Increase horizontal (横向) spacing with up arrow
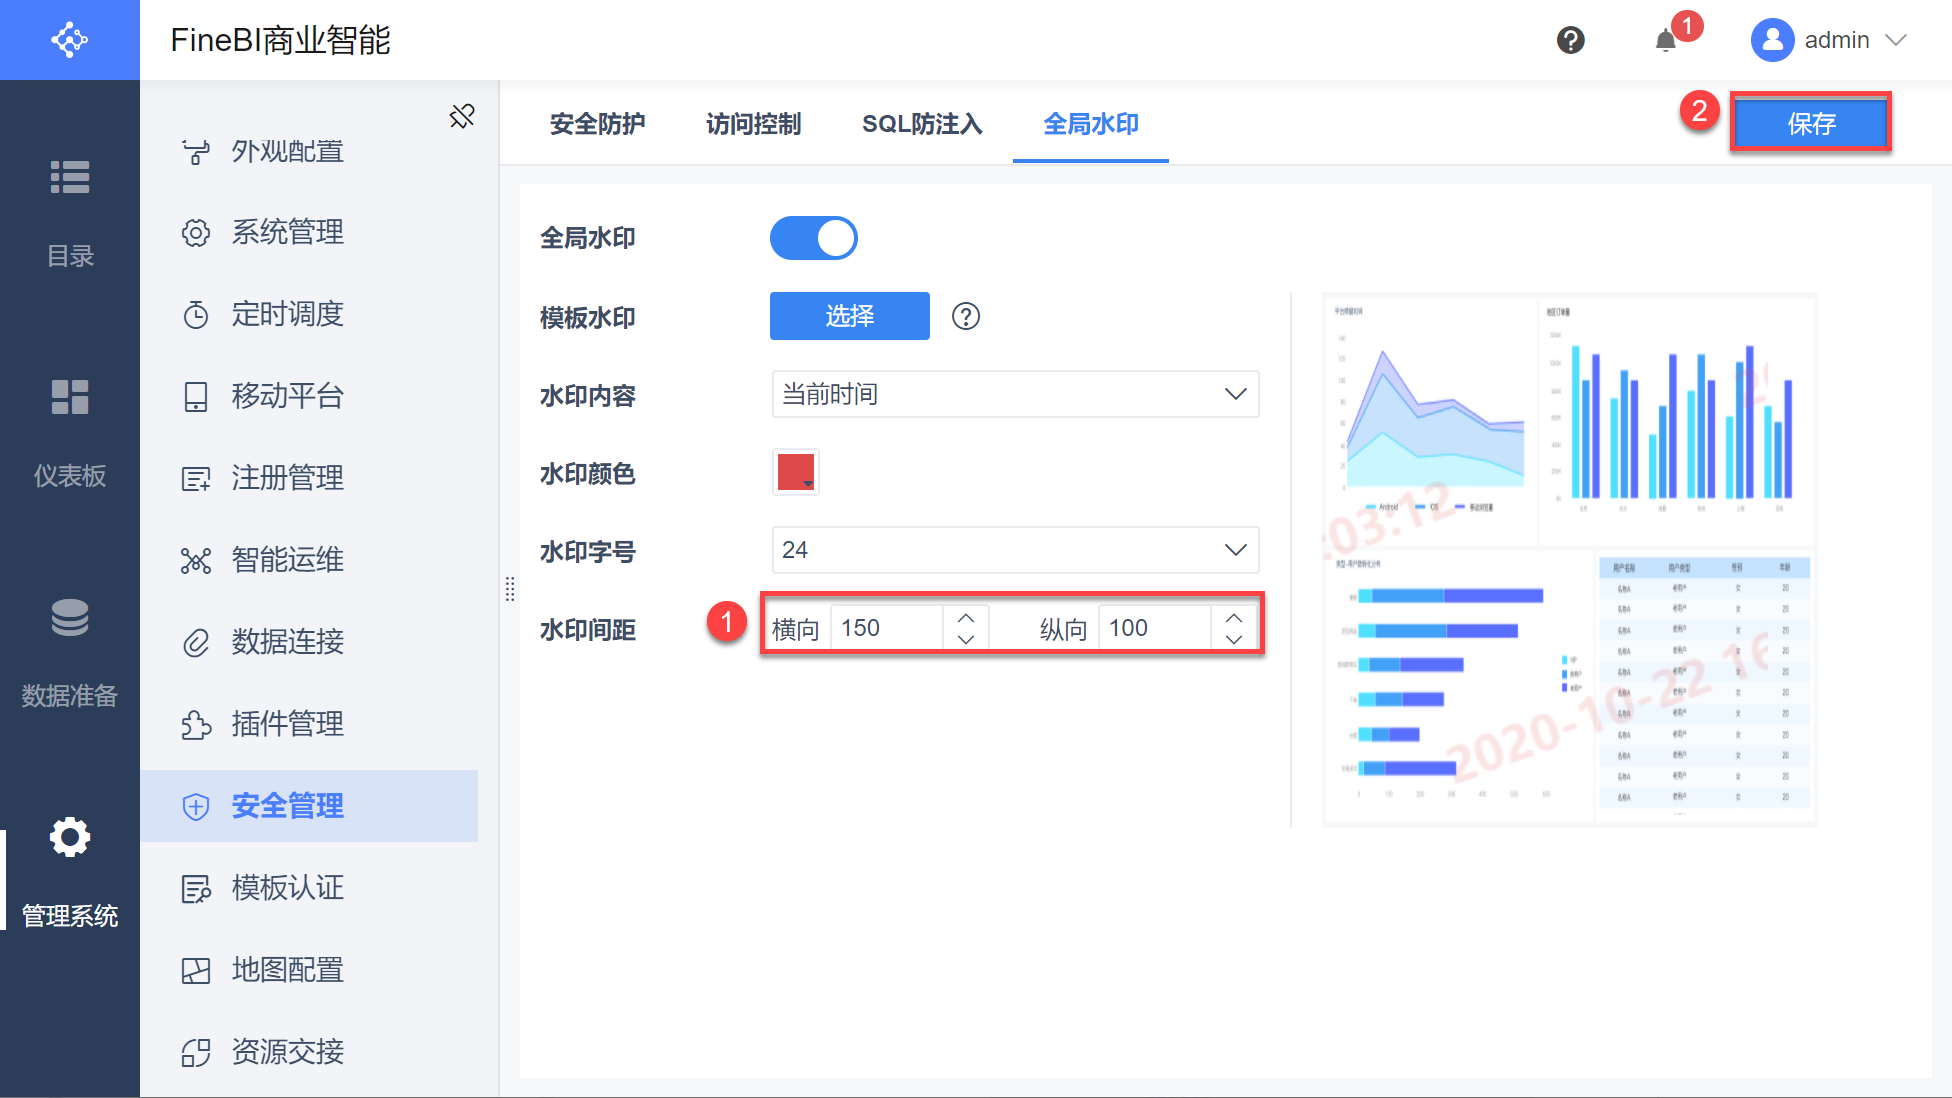The width and height of the screenshot is (1952, 1098). pos(966,618)
